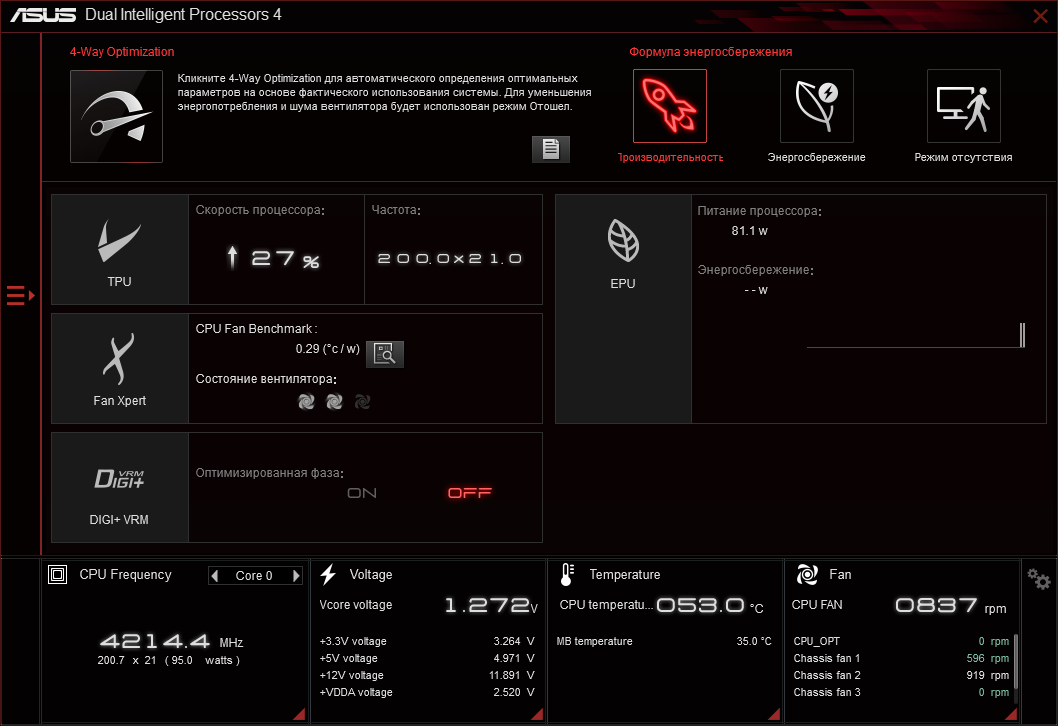This screenshot has height=726, width=1058.
Task: Click the 27% processor speed value
Action: [285, 258]
